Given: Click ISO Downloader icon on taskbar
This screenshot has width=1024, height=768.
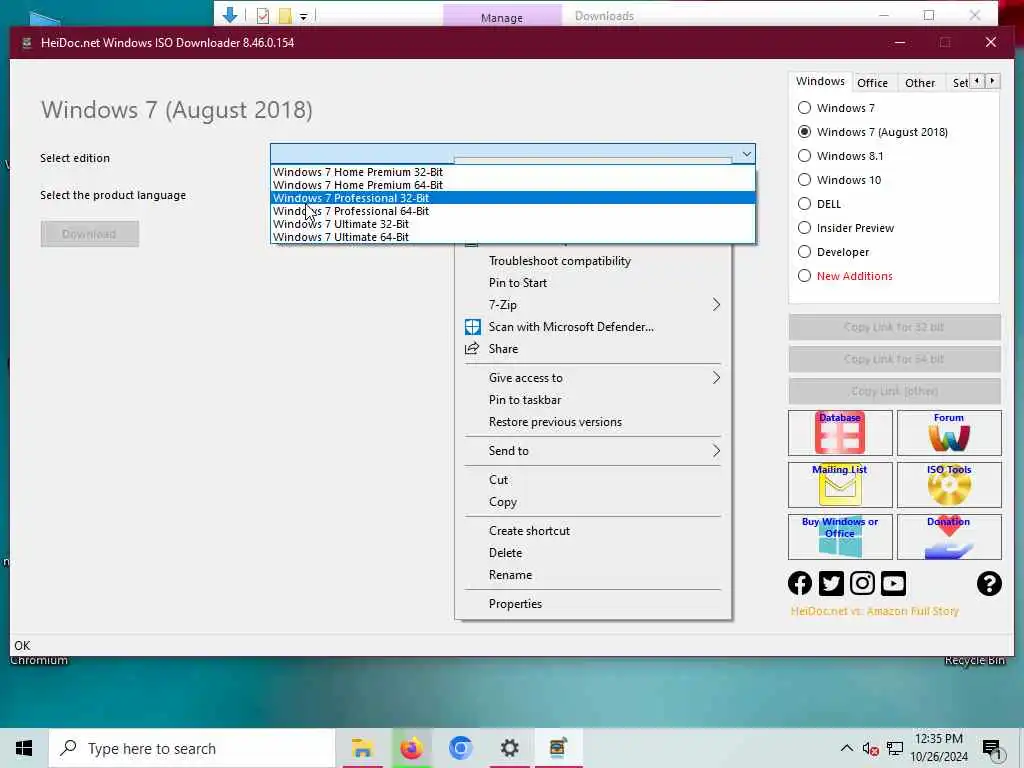Looking at the screenshot, I should 558,748.
